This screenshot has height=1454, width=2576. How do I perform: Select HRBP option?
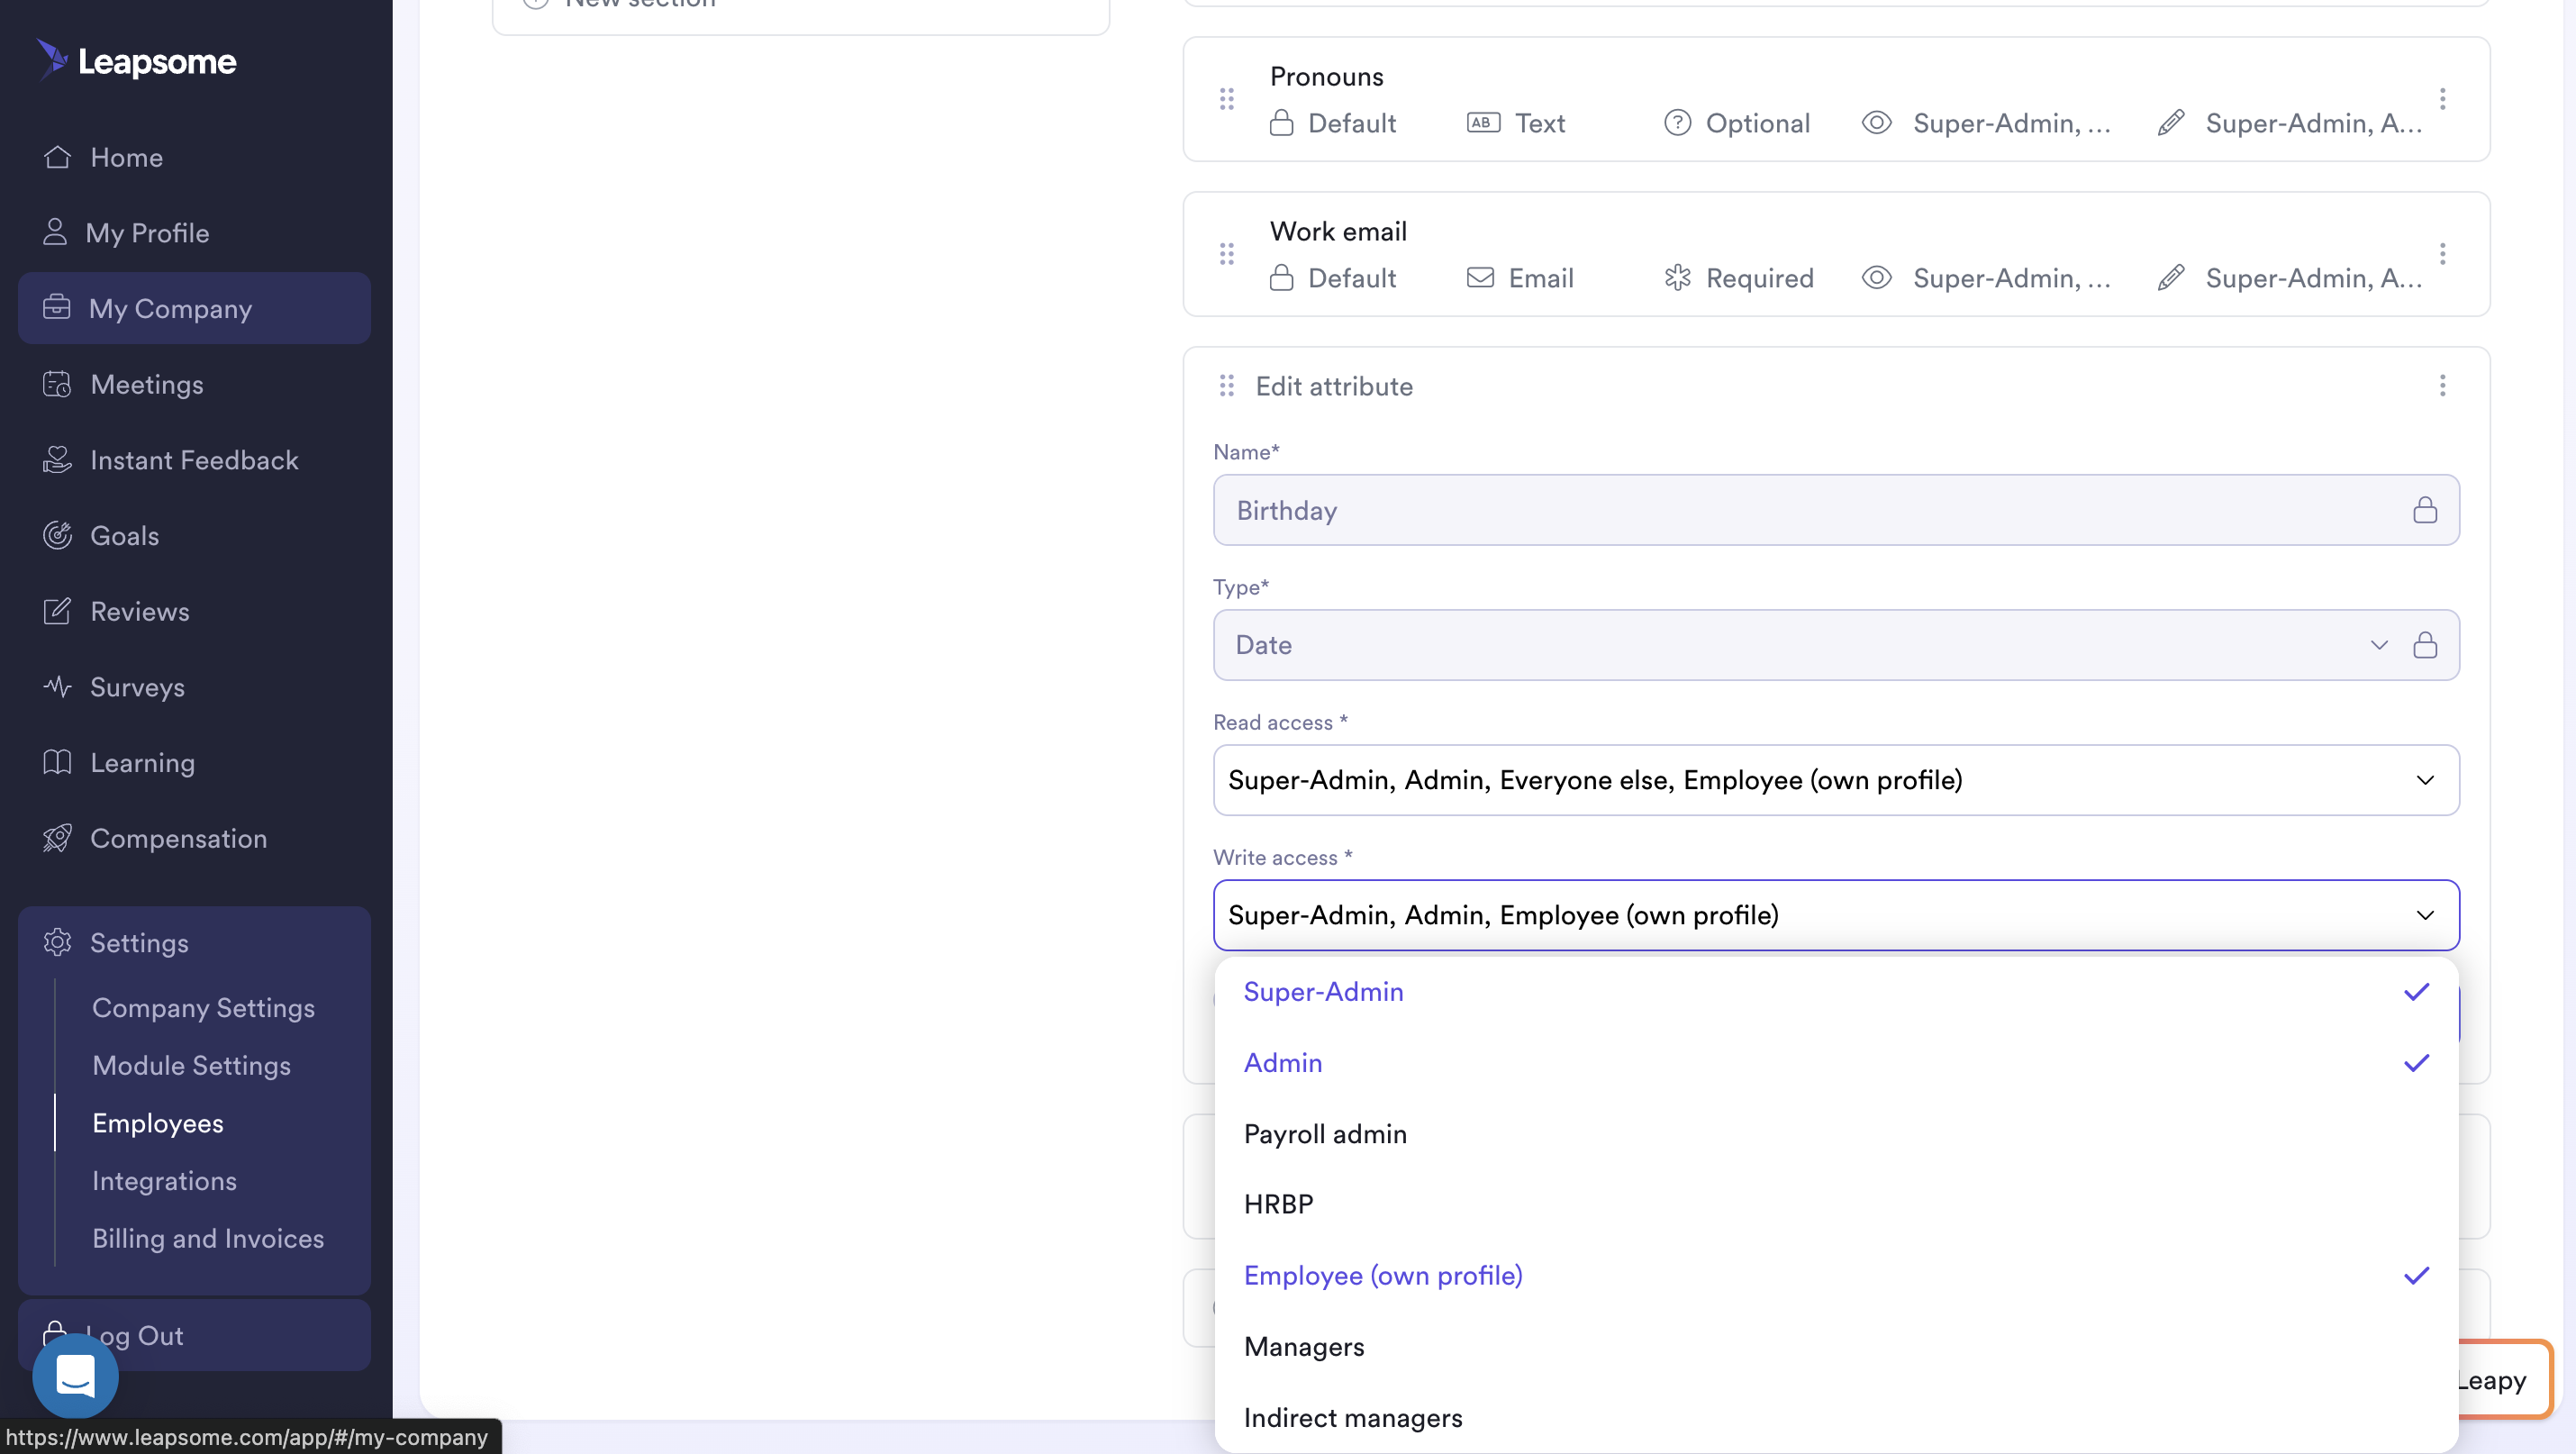click(x=1836, y=1205)
